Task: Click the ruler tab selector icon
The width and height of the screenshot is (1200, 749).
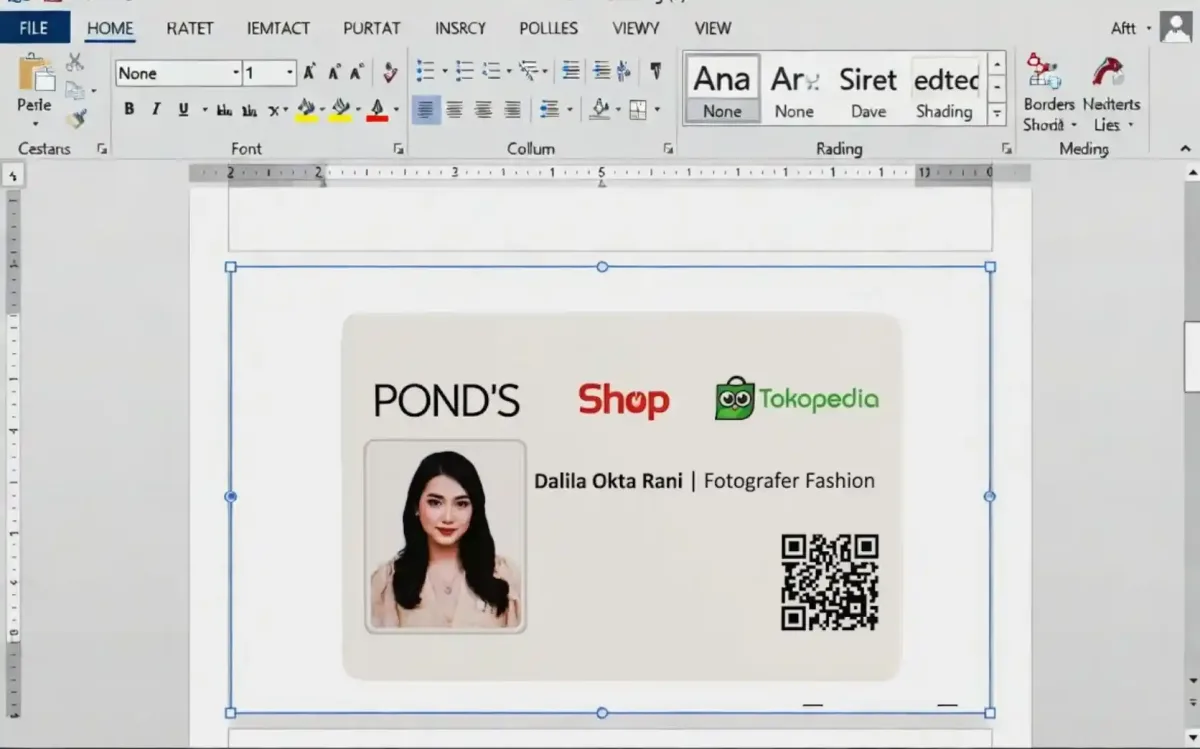Action: click(x=13, y=176)
